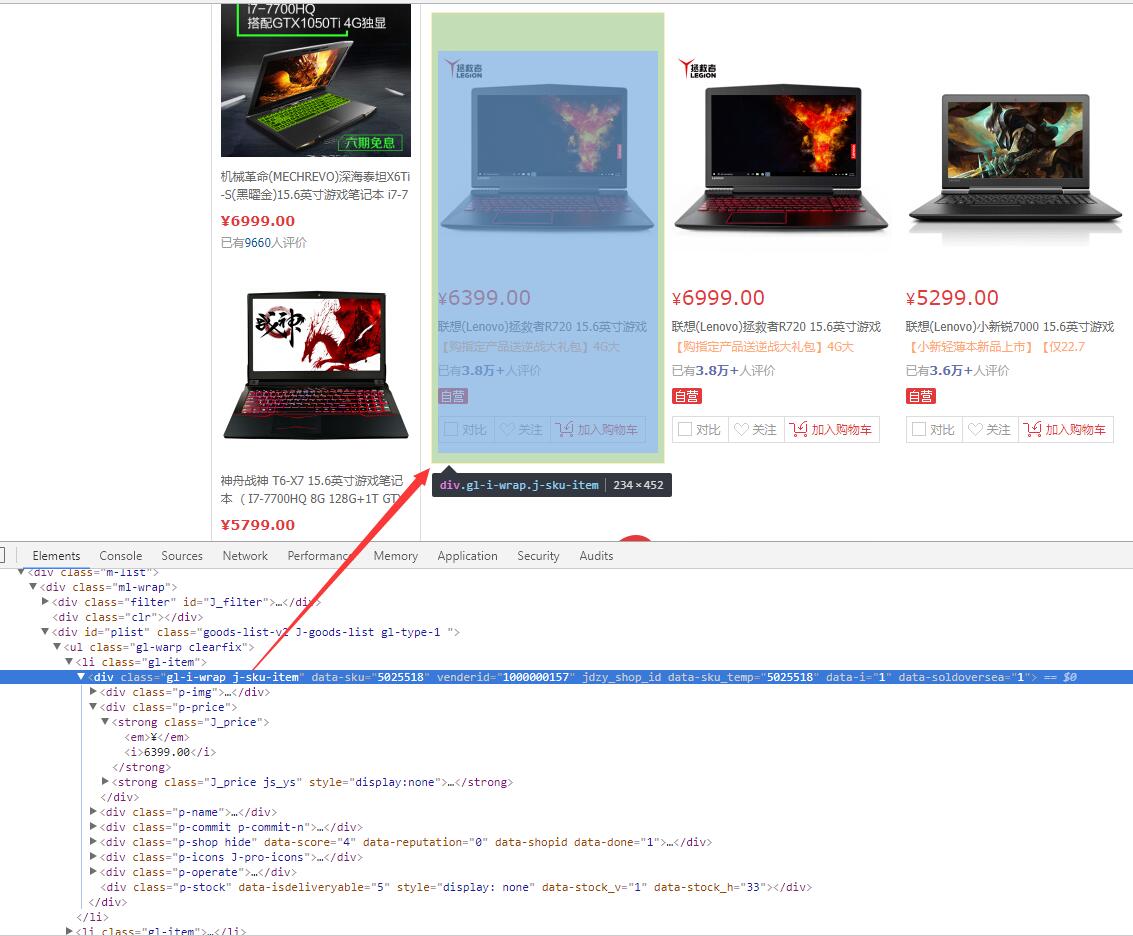Select the div class="clr" line
1133x936 pixels.
(128, 617)
